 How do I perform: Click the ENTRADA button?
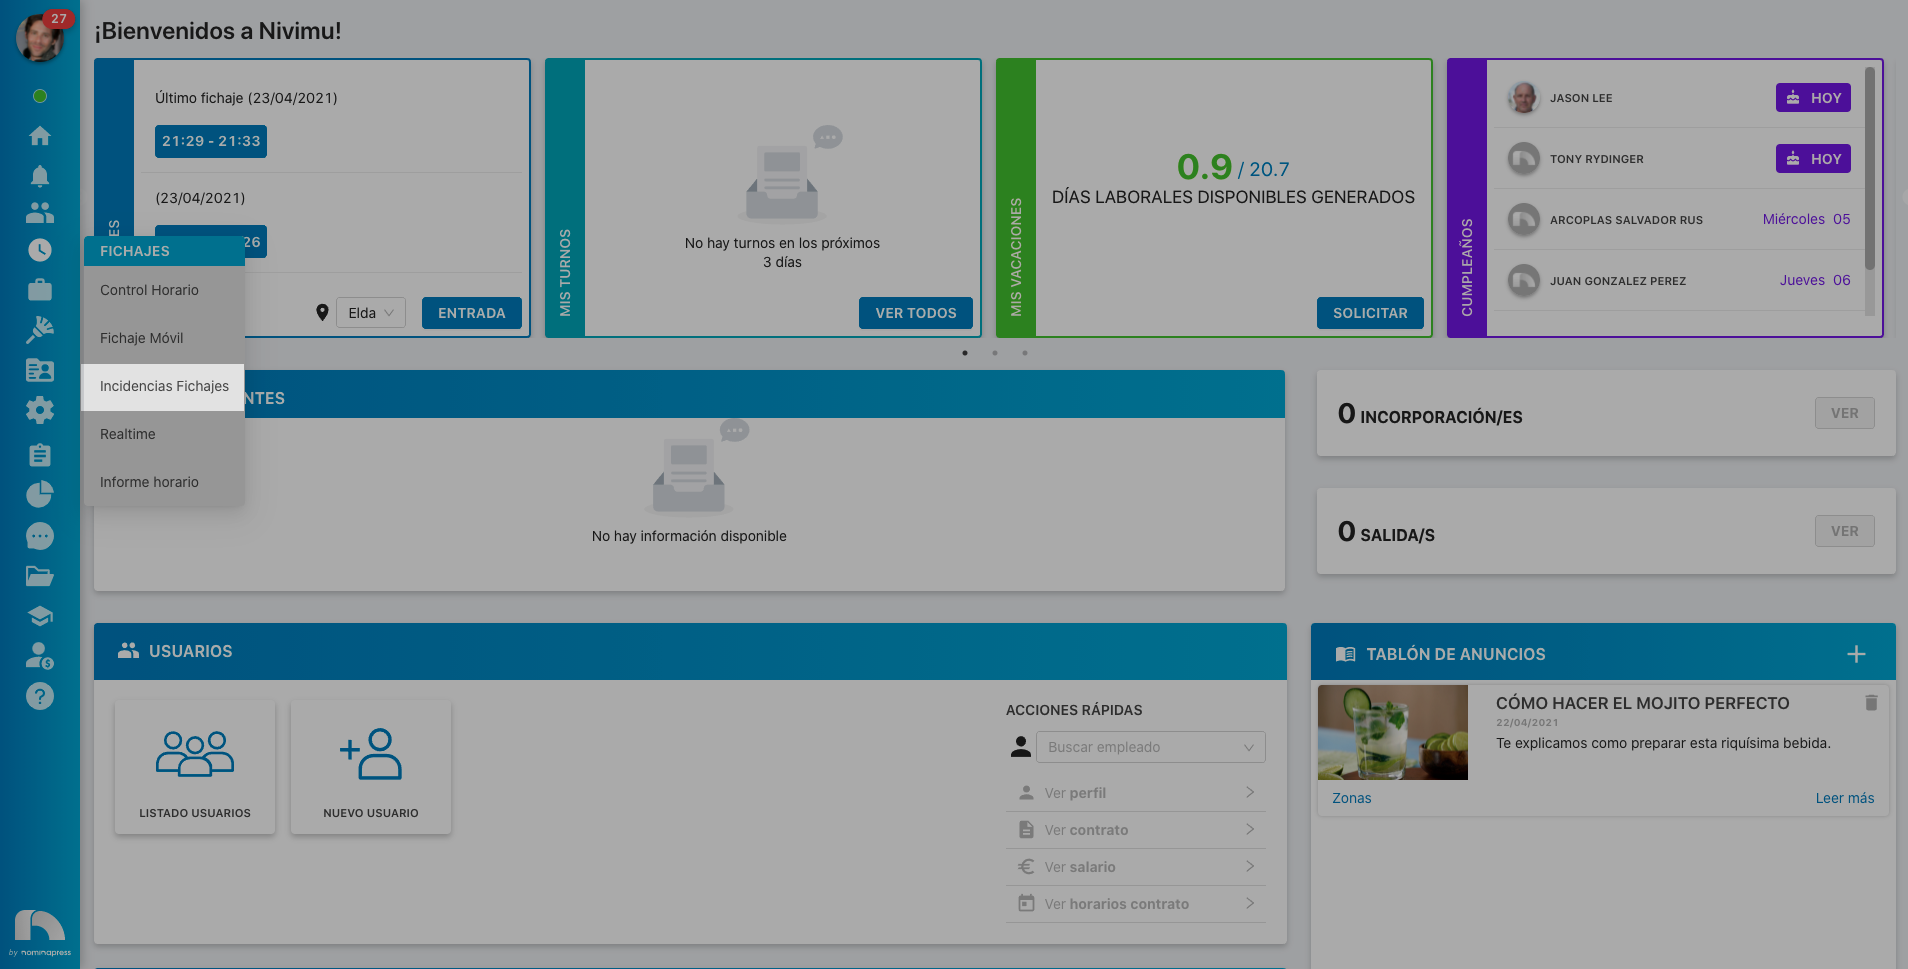click(472, 313)
